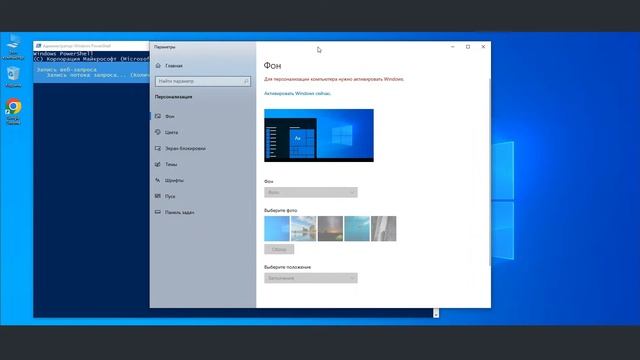Screen dimensions: 640x360
Task: Select the Google Chrome desktop shortcut
Action: click(13, 111)
